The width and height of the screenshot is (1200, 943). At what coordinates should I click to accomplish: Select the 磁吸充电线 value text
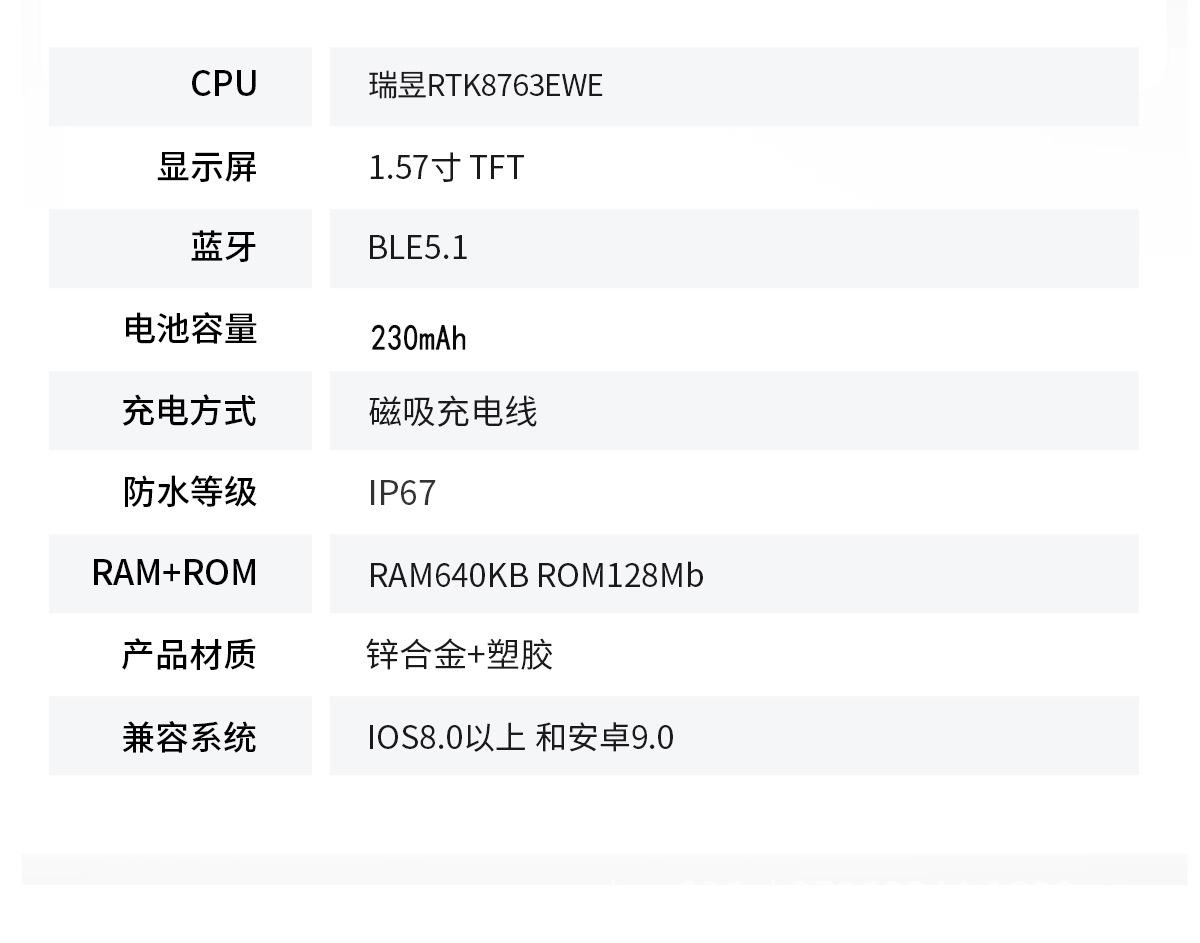(x=453, y=411)
